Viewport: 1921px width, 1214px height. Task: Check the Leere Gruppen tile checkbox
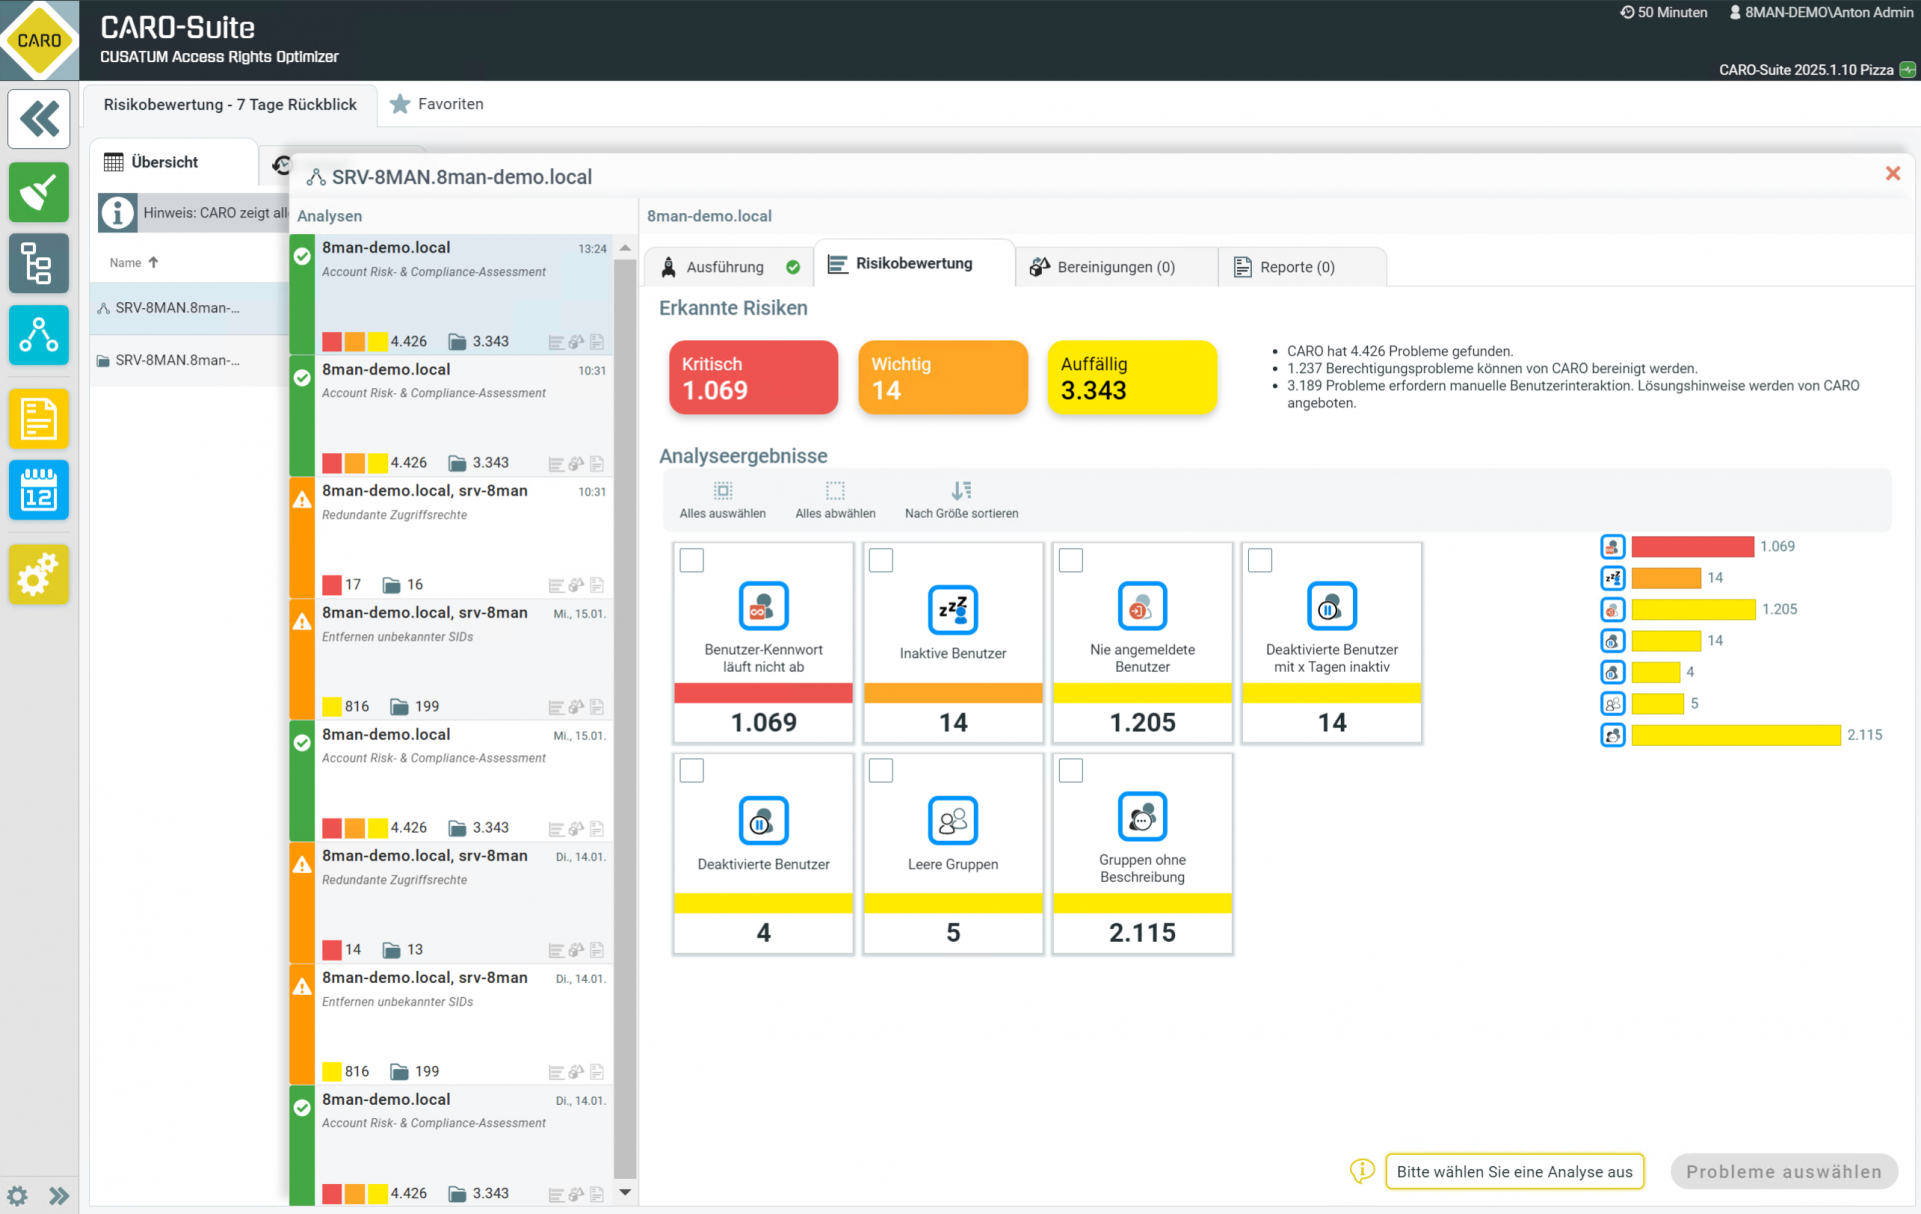(x=880, y=770)
